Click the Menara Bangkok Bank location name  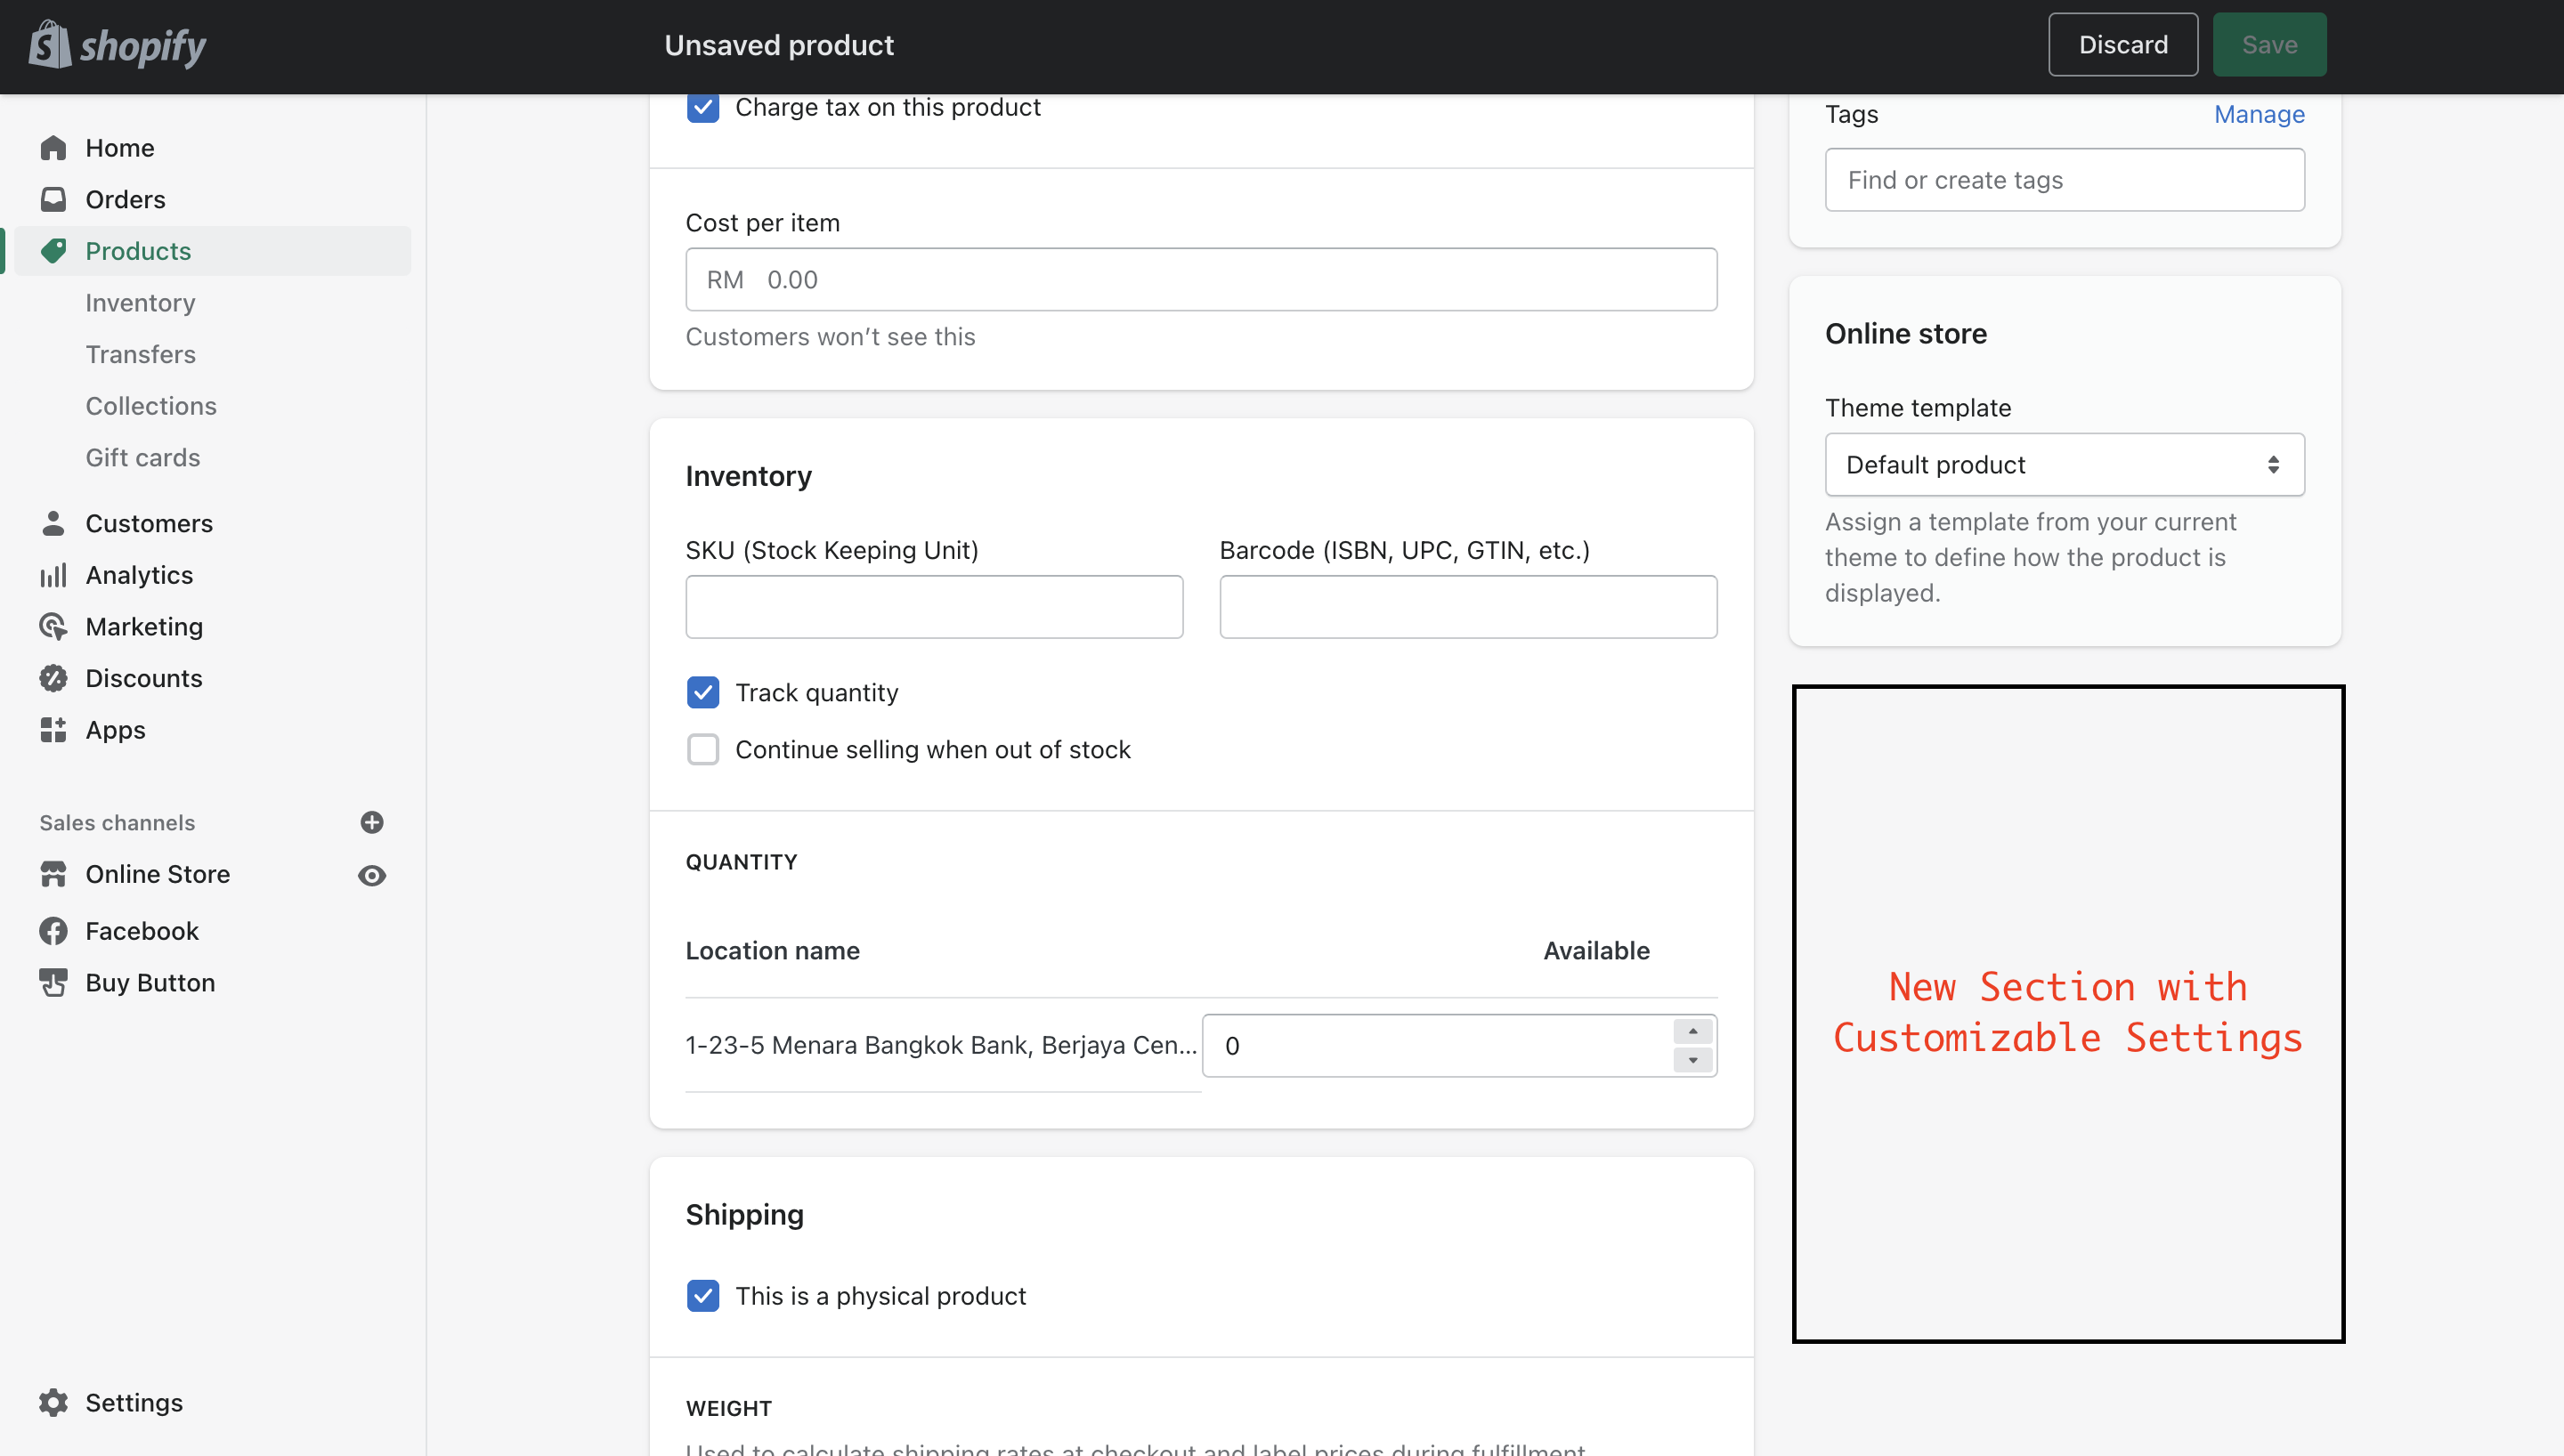[x=941, y=1045]
